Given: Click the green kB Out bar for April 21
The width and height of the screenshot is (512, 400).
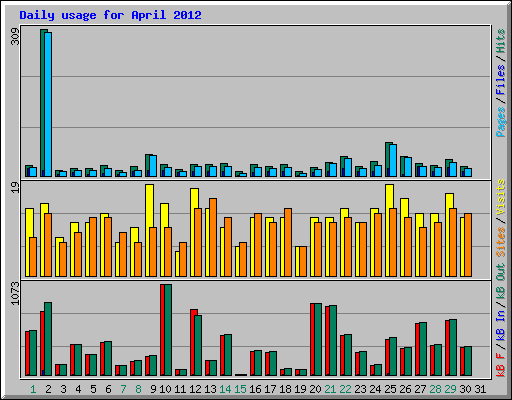Looking at the screenshot, I should point(333,340).
